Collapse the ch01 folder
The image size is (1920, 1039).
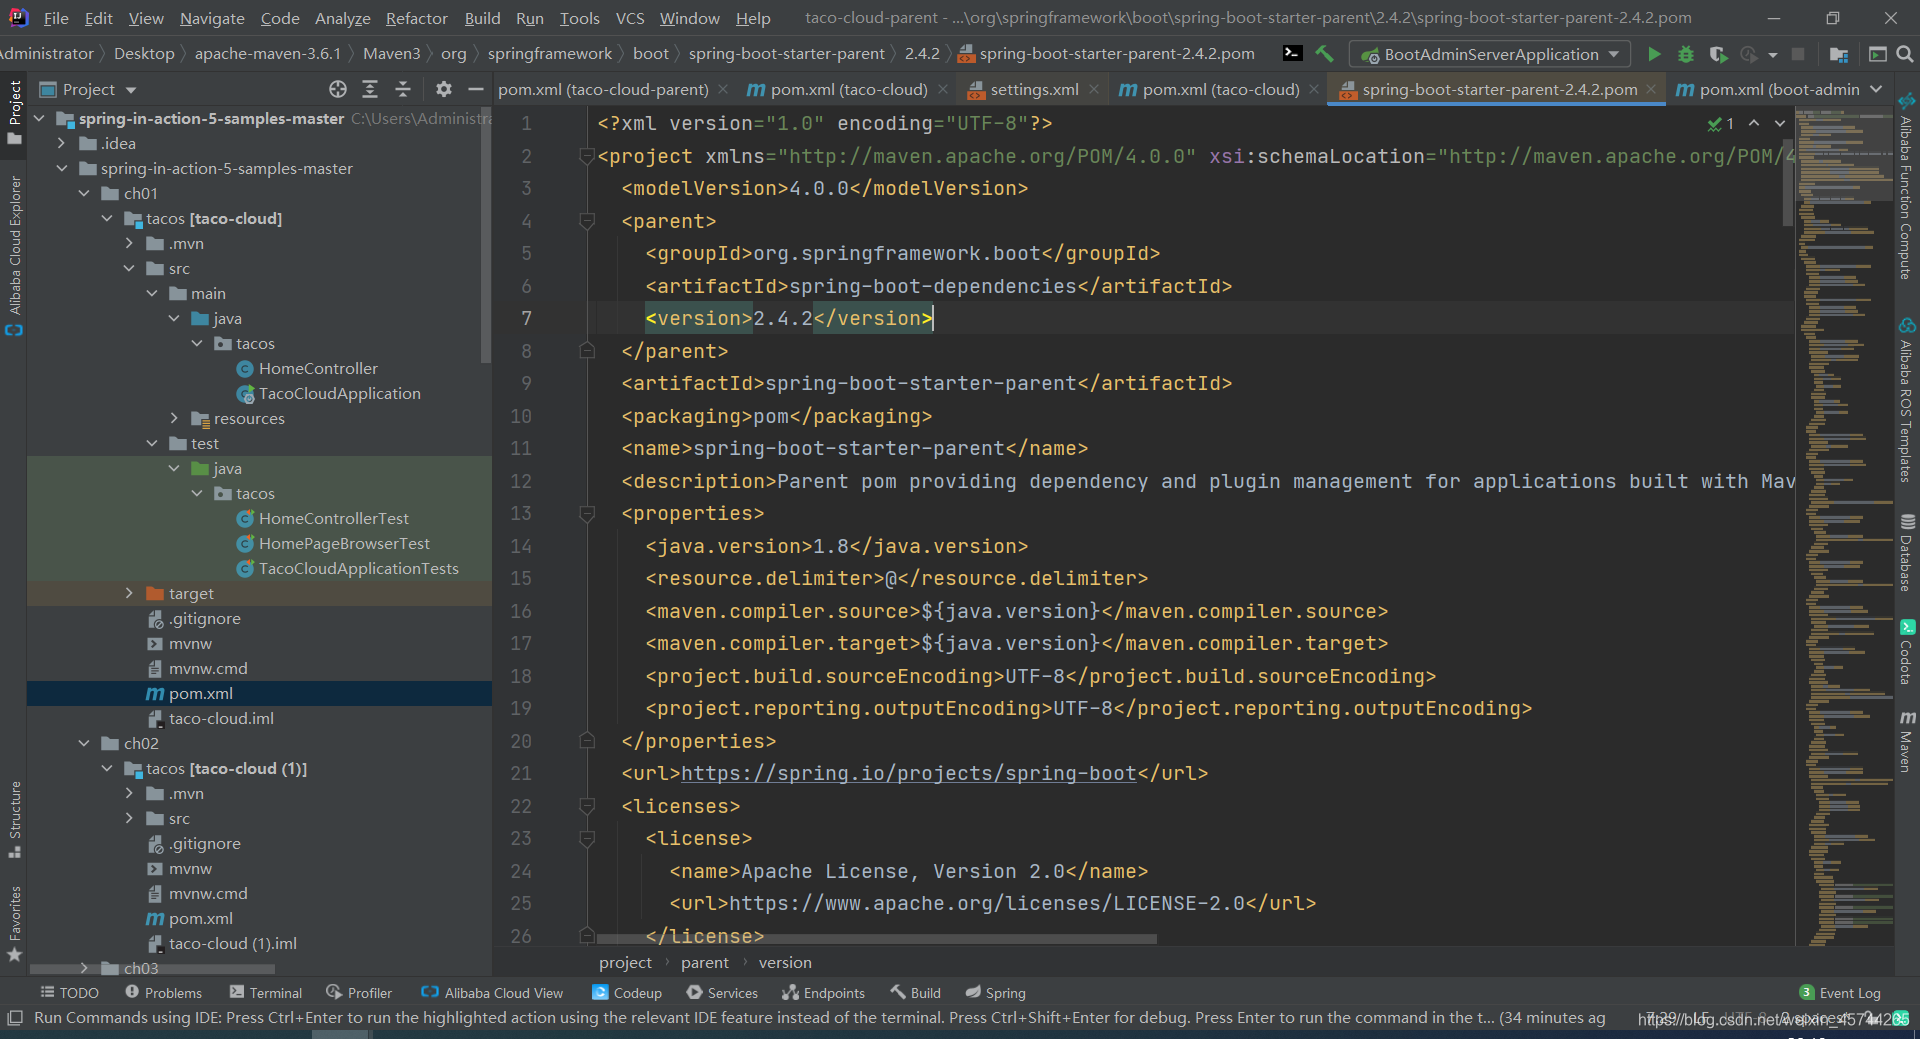click(85, 194)
